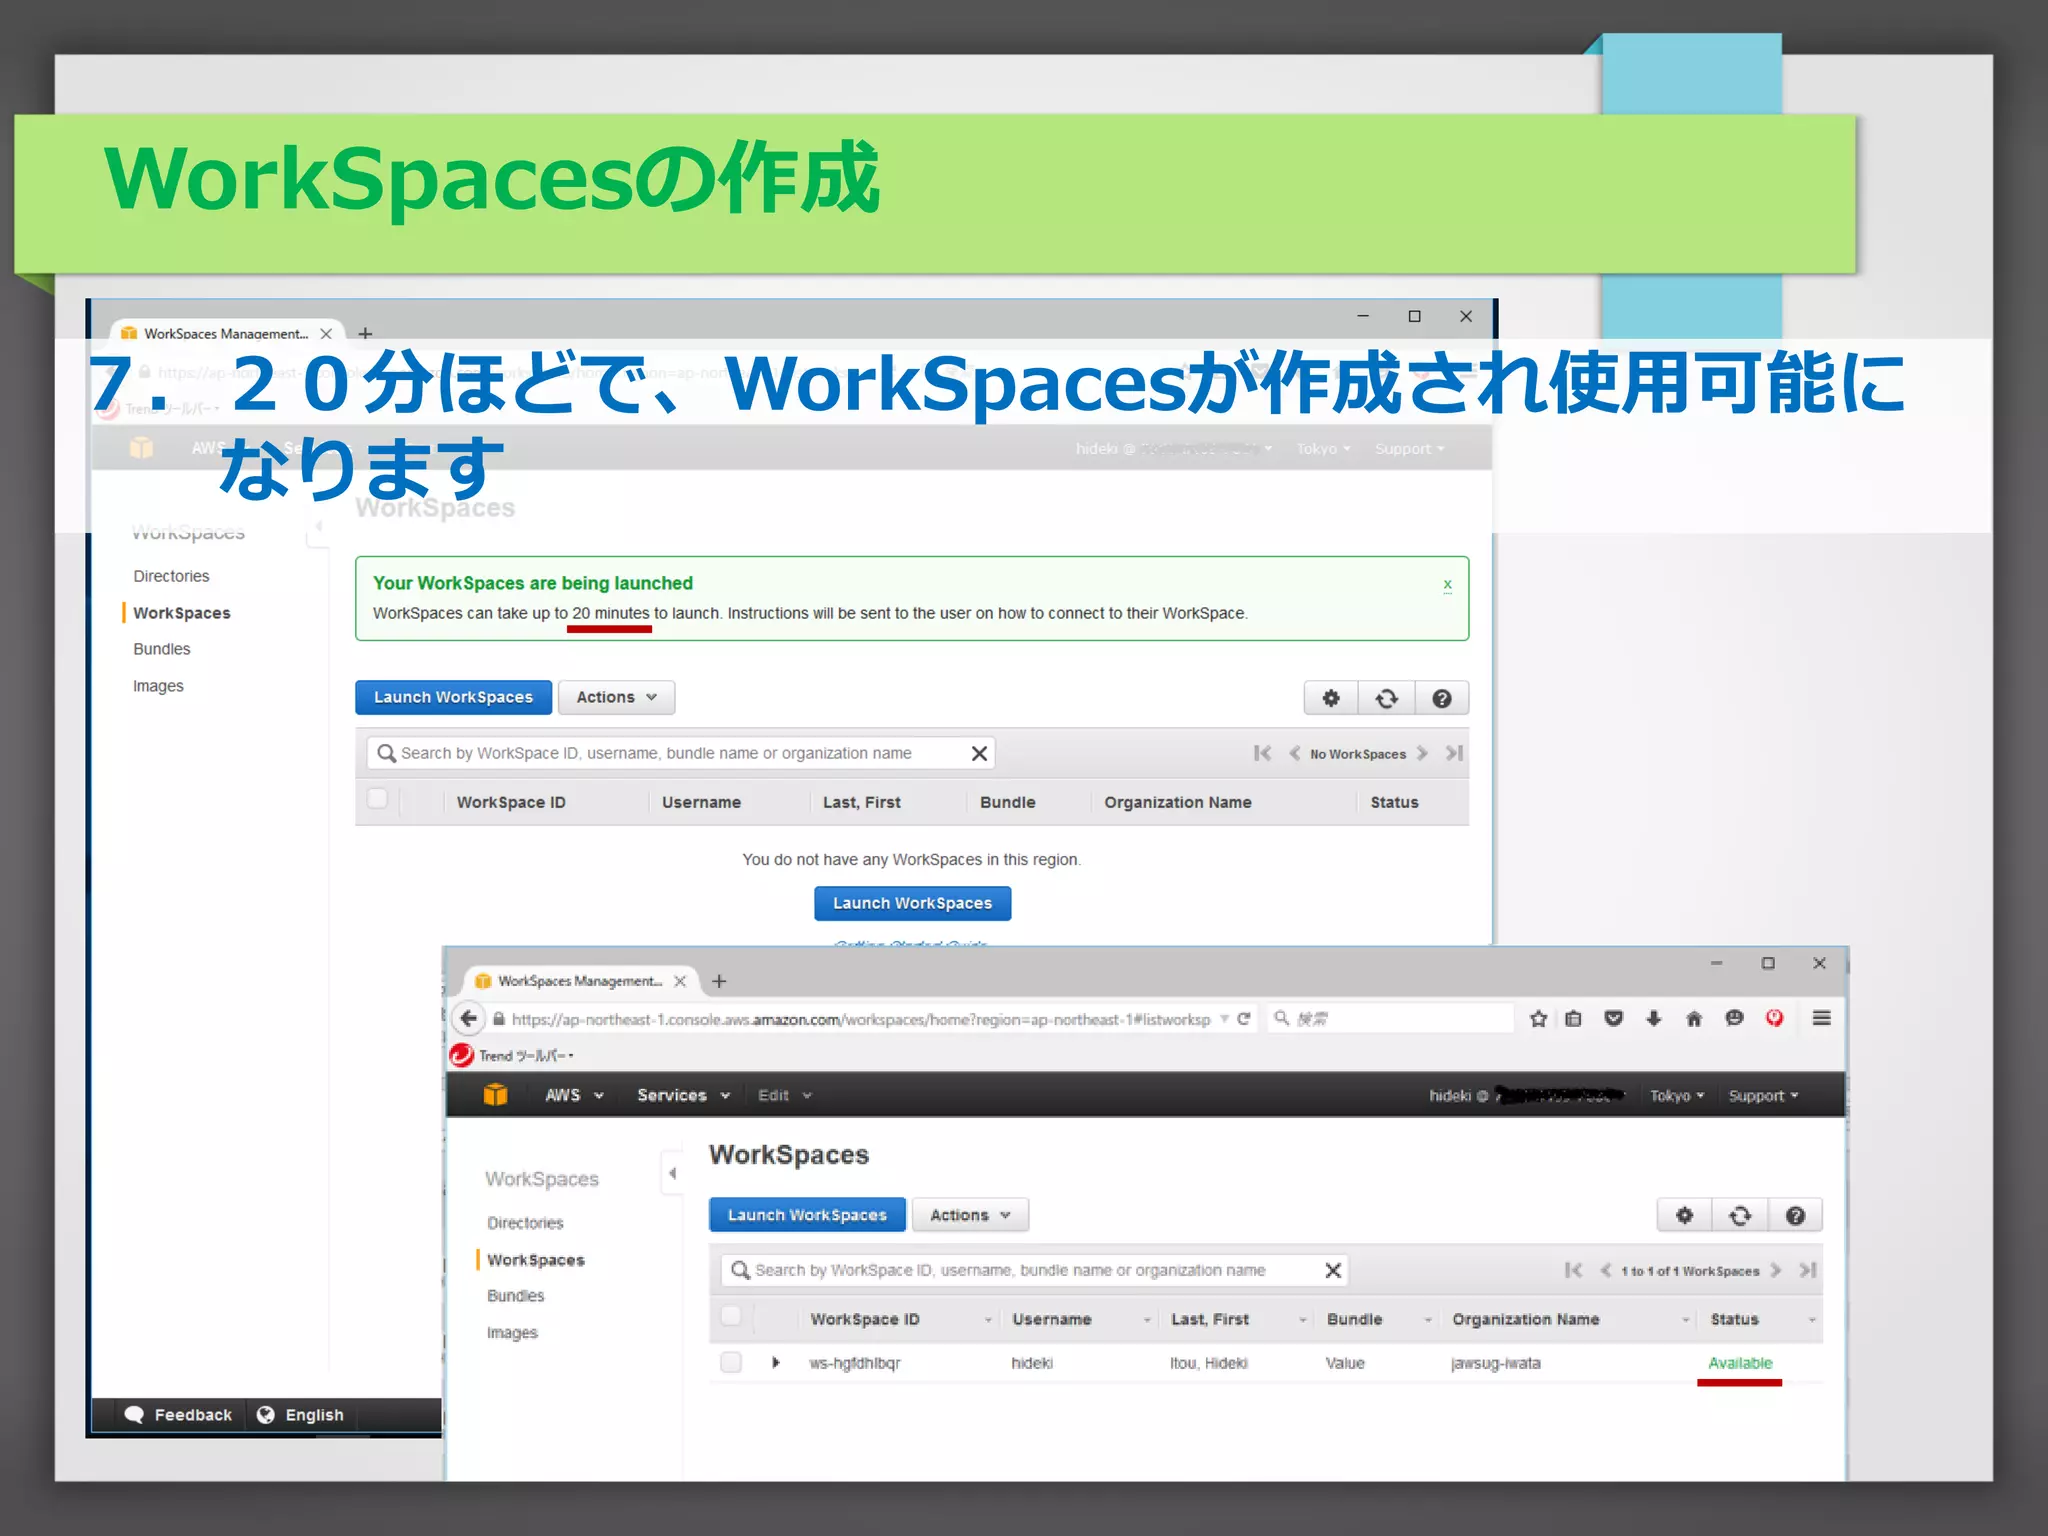Click centered Launch WorkSpaces button in back window

click(912, 903)
